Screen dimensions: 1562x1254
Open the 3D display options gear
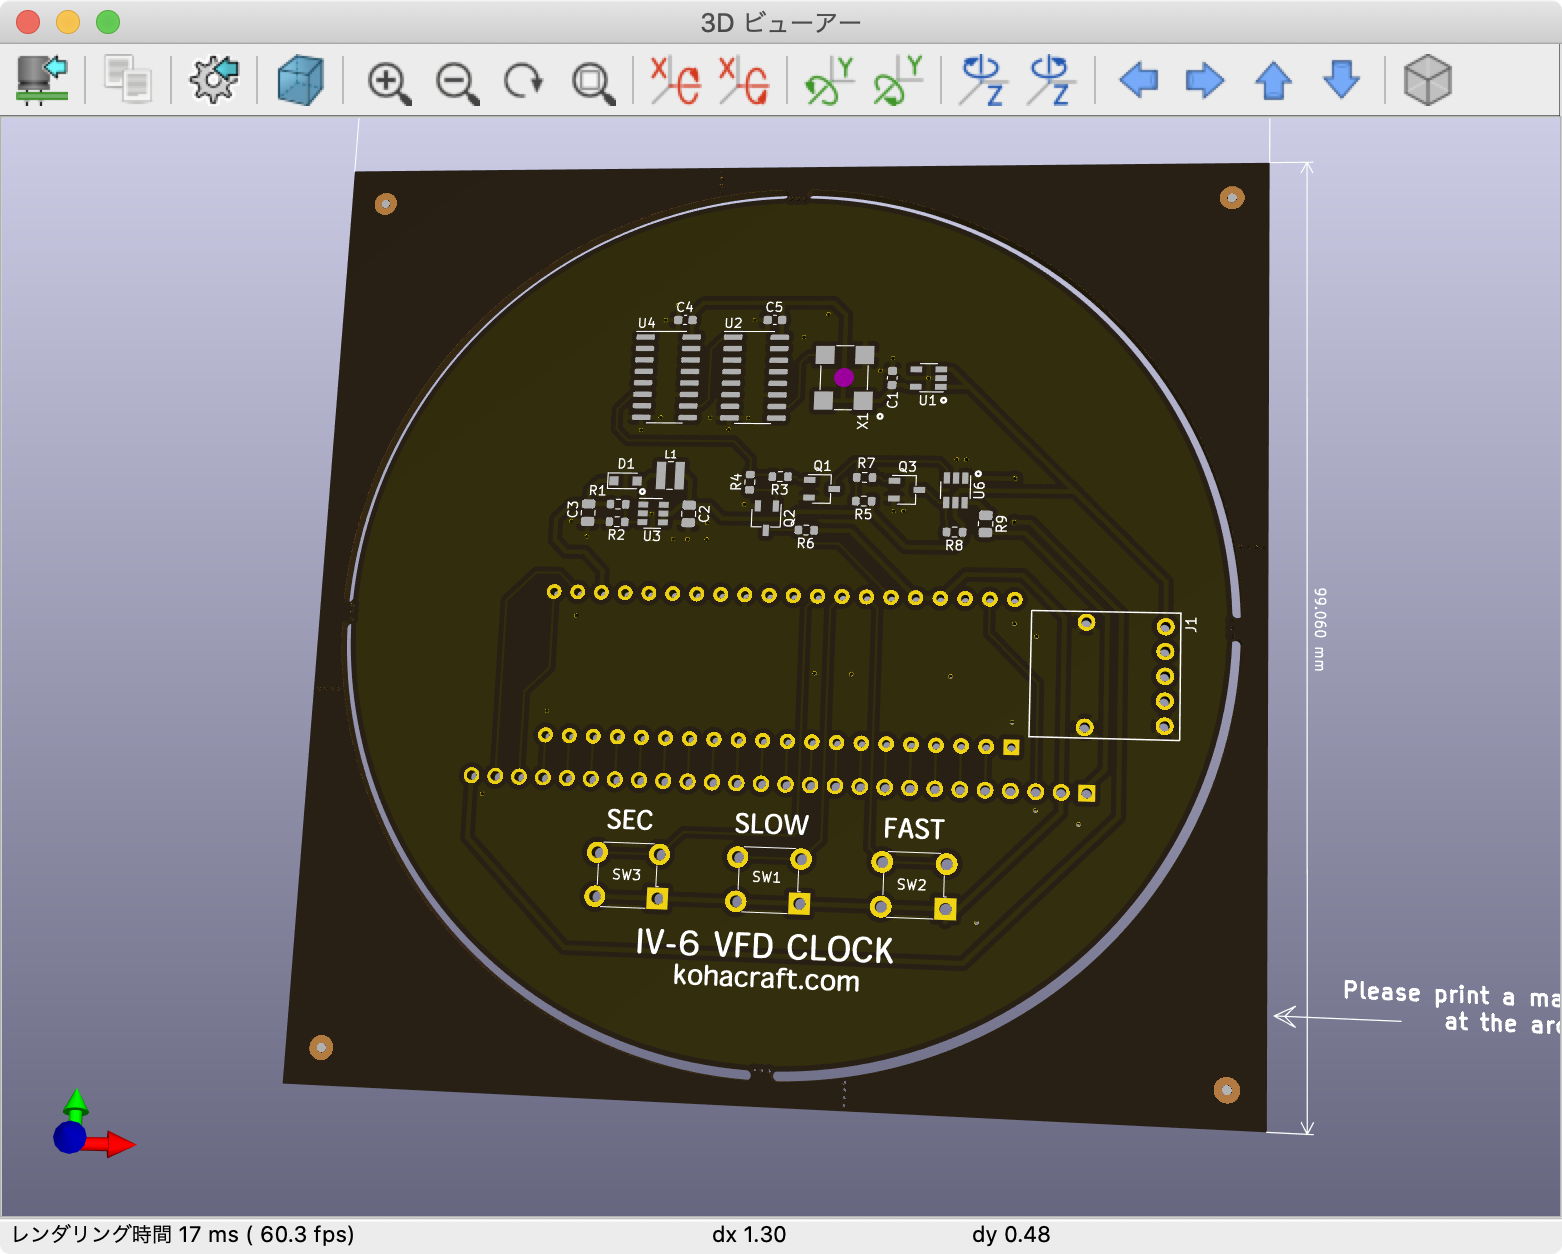click(214, 80)
